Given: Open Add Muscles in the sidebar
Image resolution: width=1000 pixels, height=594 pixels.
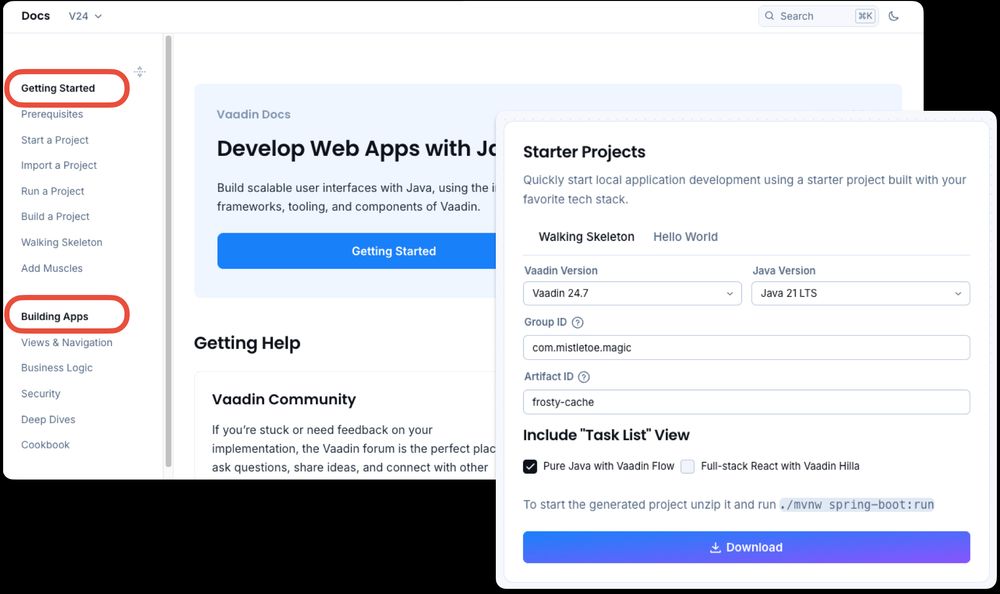Looking at the screenshot, I should 52,269.
